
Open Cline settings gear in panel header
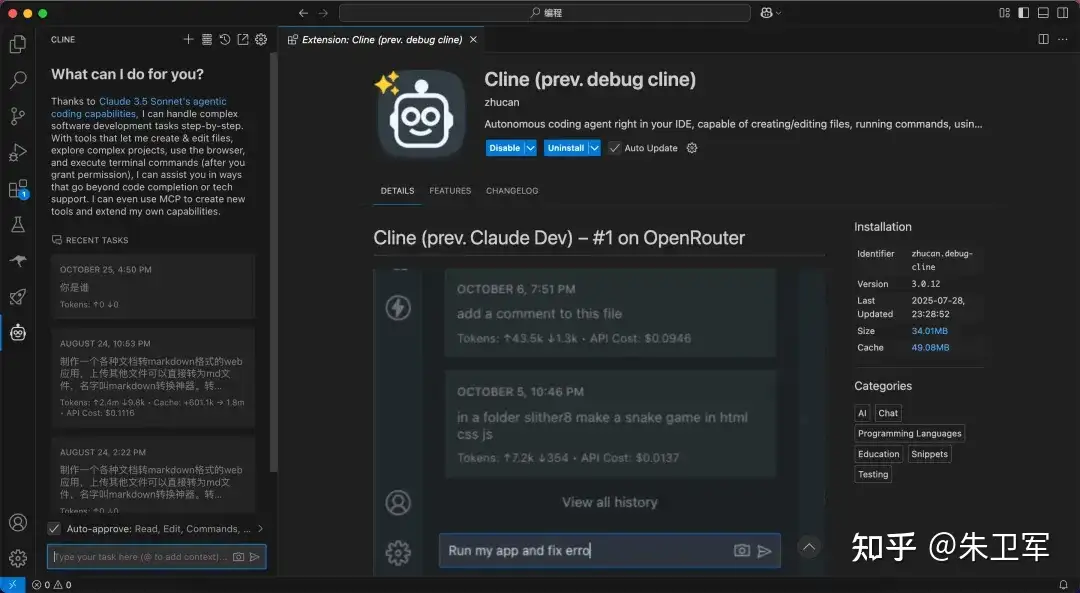261,39
